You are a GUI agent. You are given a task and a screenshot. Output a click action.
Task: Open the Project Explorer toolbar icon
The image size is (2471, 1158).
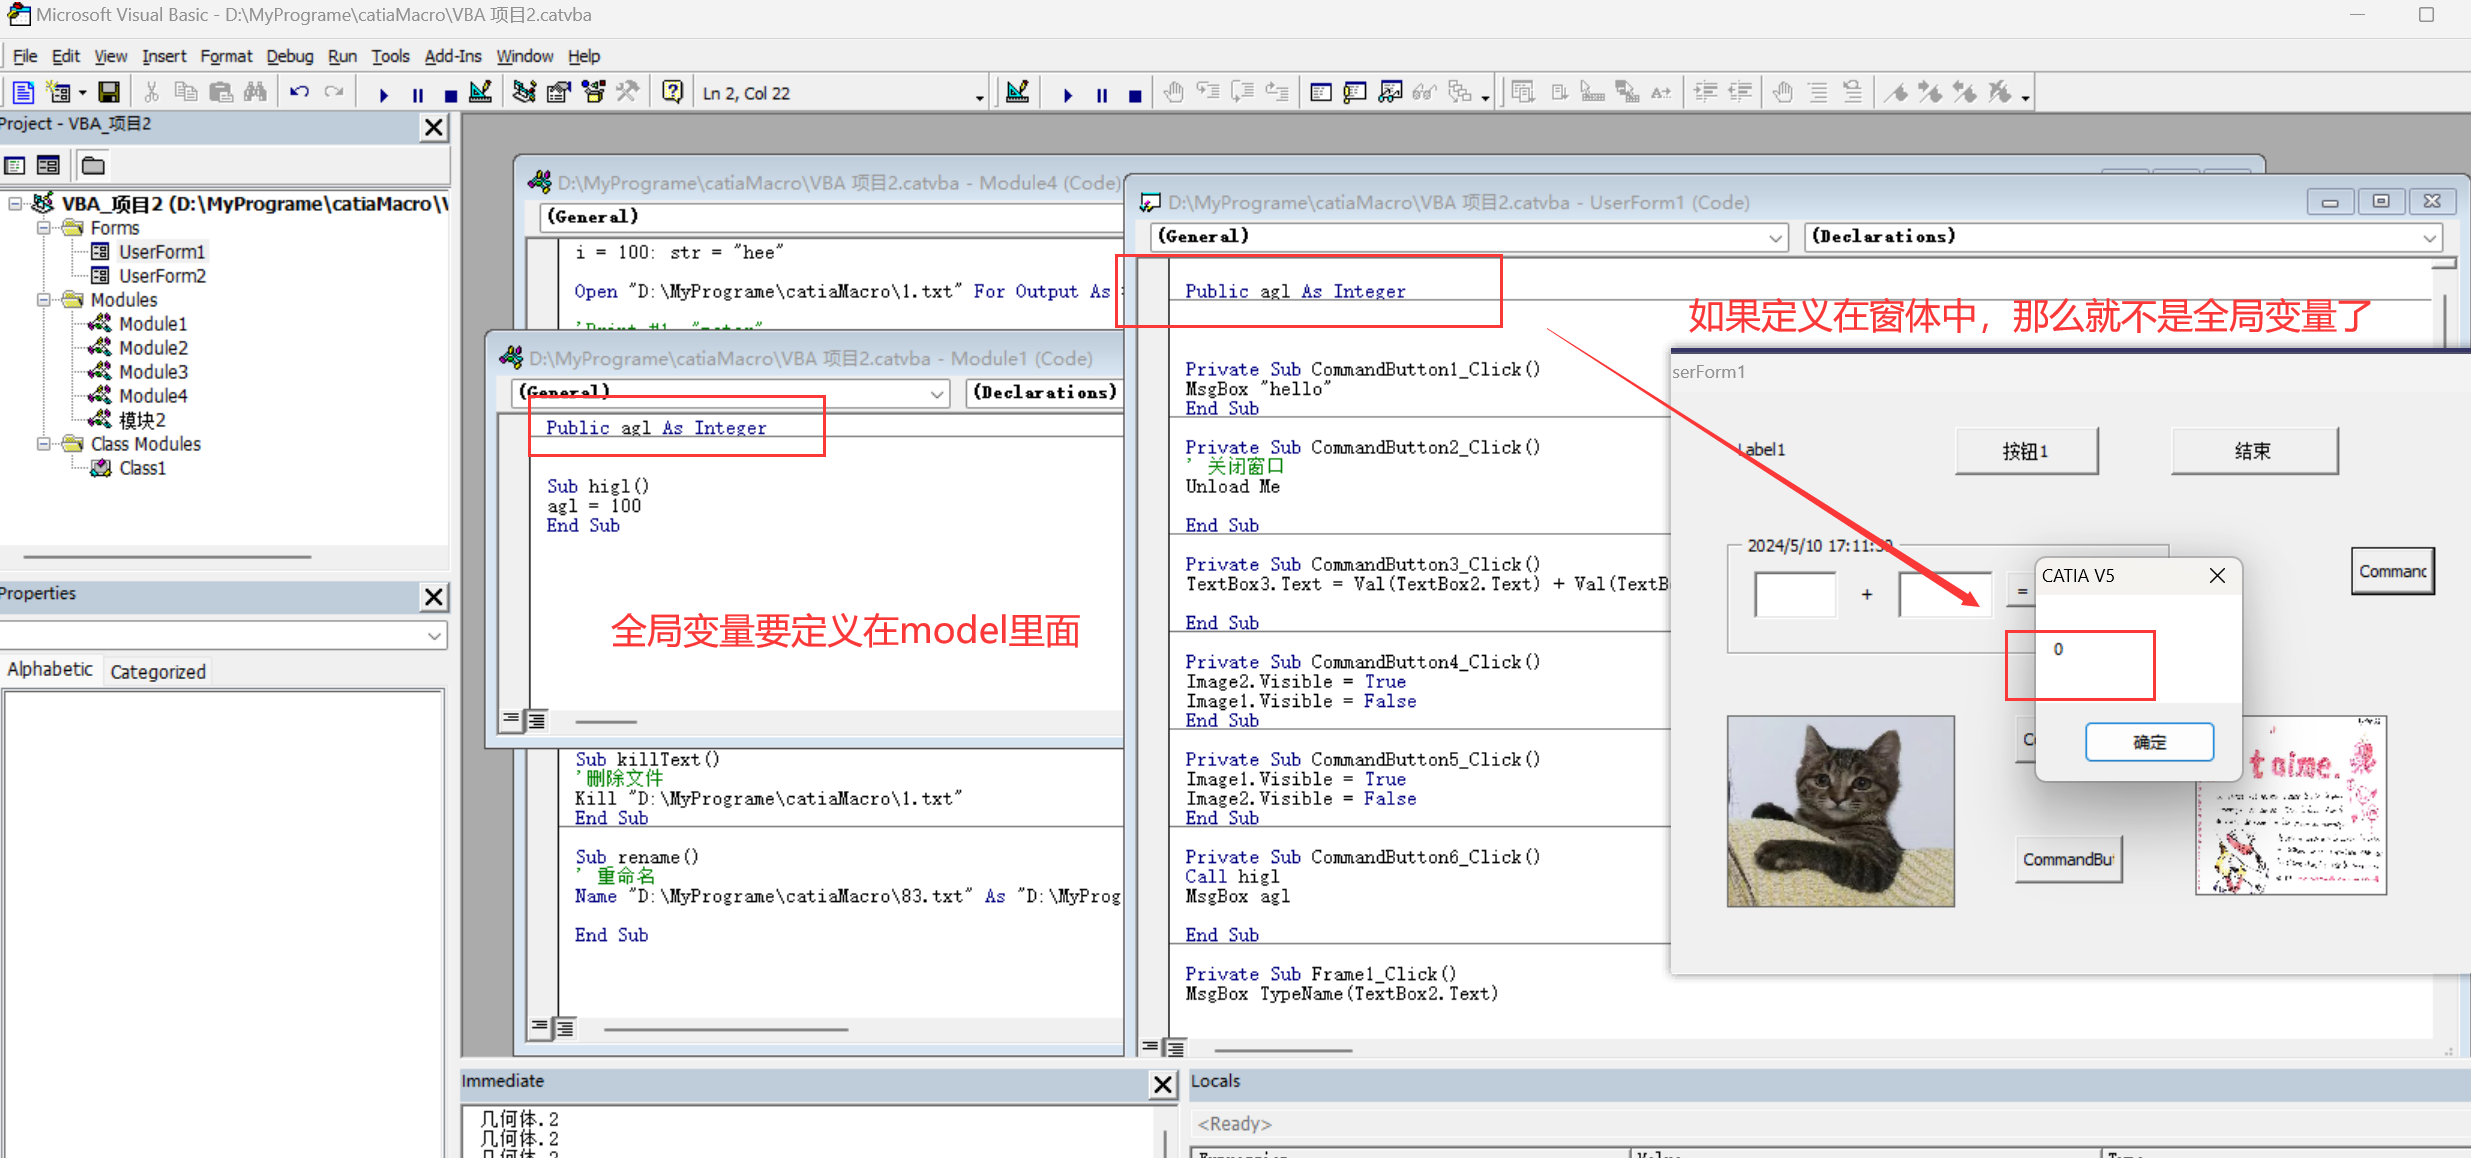click(x=524, y=93)
